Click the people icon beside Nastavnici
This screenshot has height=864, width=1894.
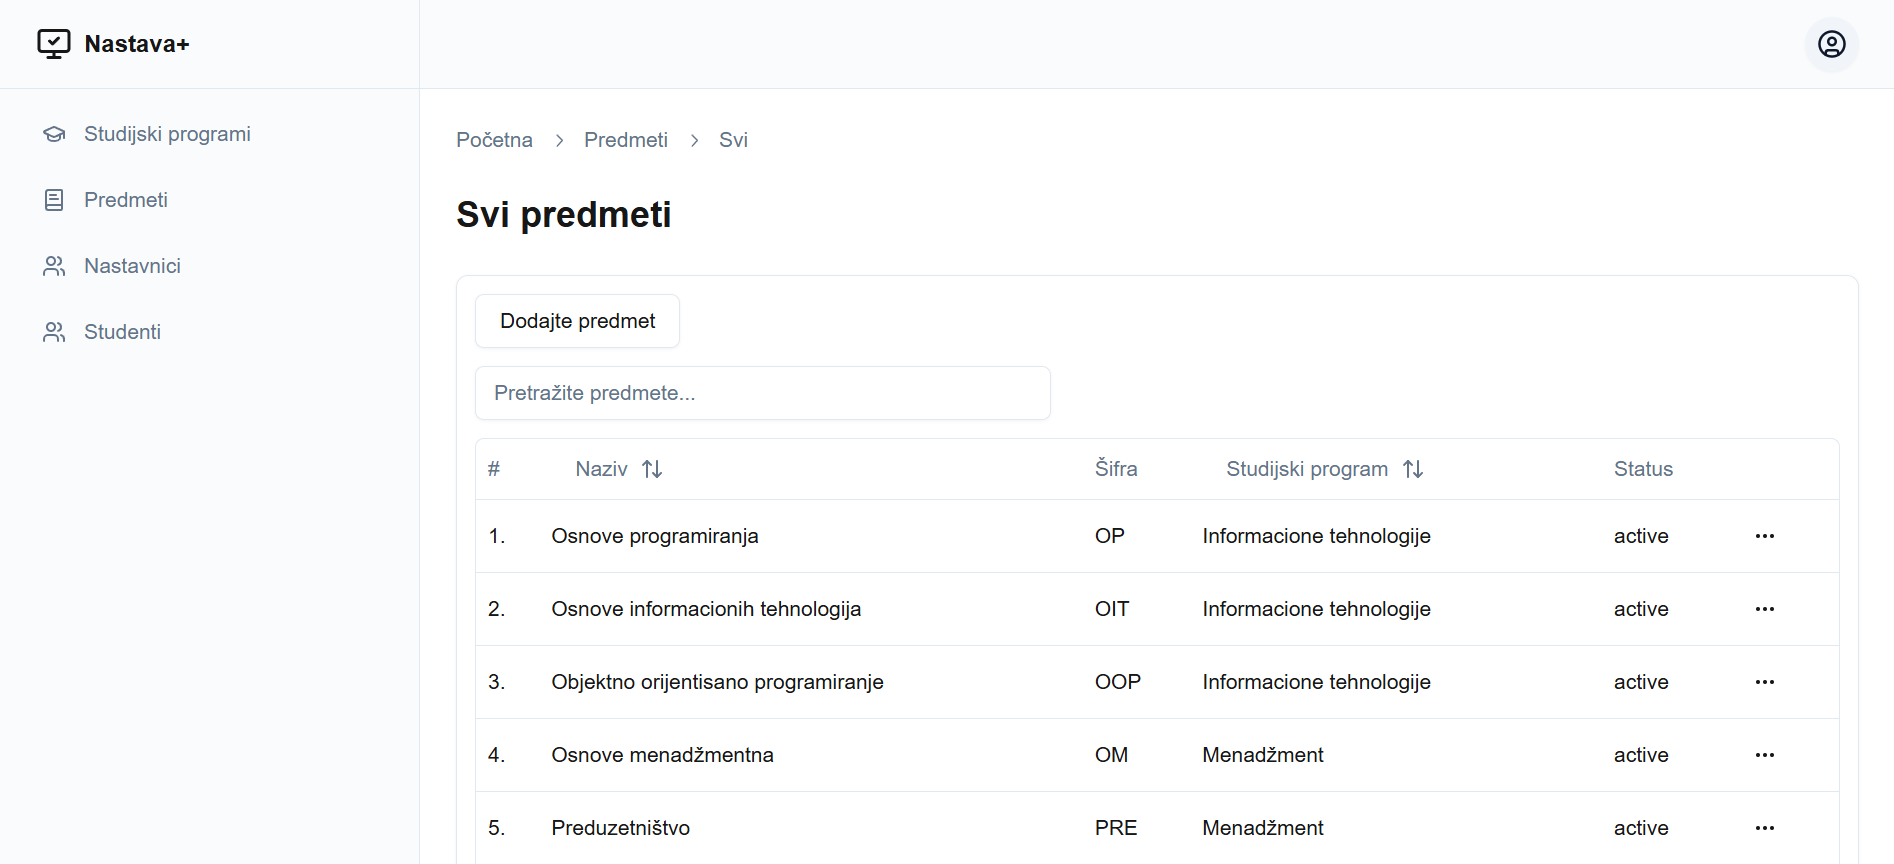click(54, 266)
